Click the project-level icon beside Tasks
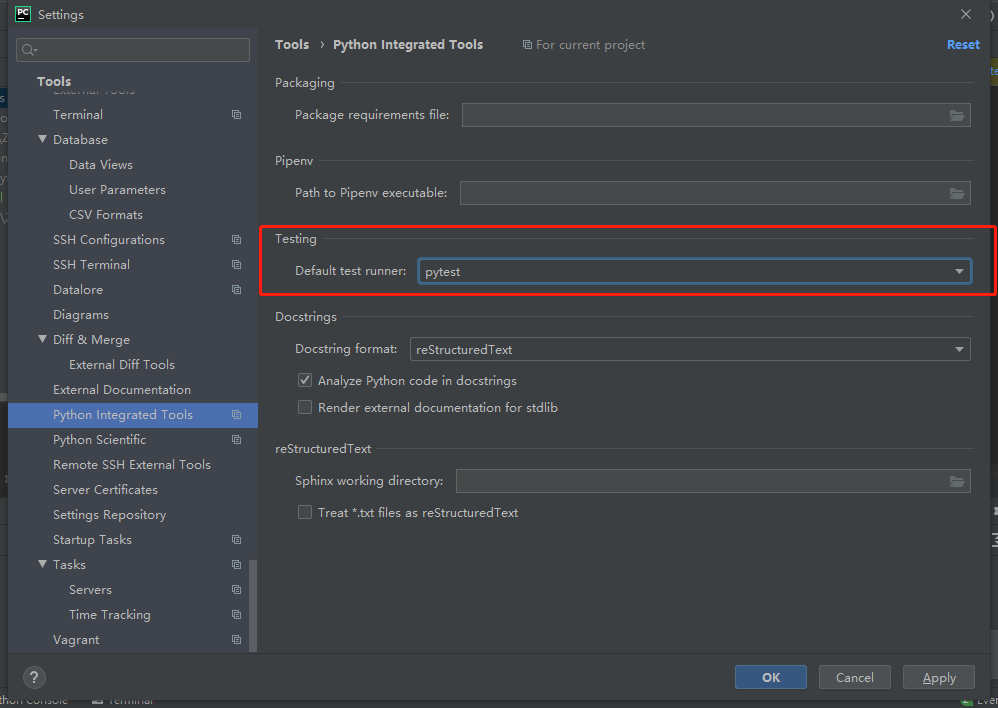This screenshot has height=708, width=998. click(x=236, y=565)
